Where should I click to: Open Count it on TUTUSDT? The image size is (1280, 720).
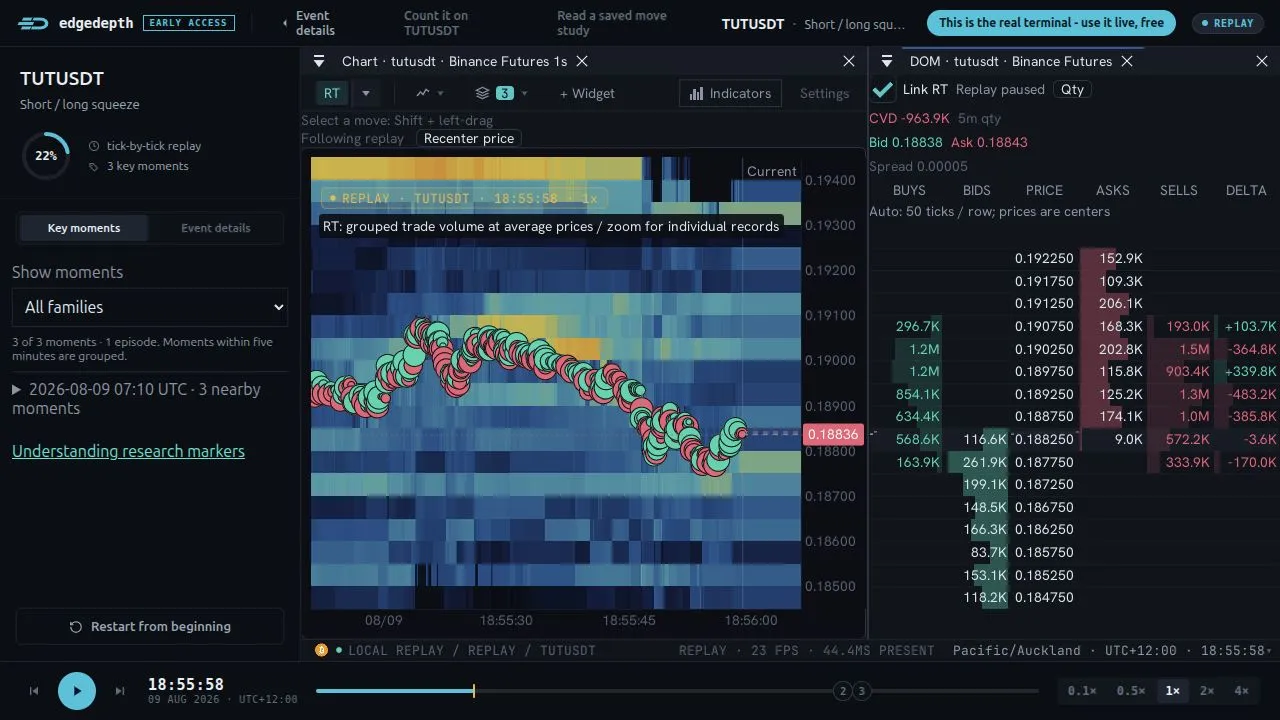[x=436, y=23]
